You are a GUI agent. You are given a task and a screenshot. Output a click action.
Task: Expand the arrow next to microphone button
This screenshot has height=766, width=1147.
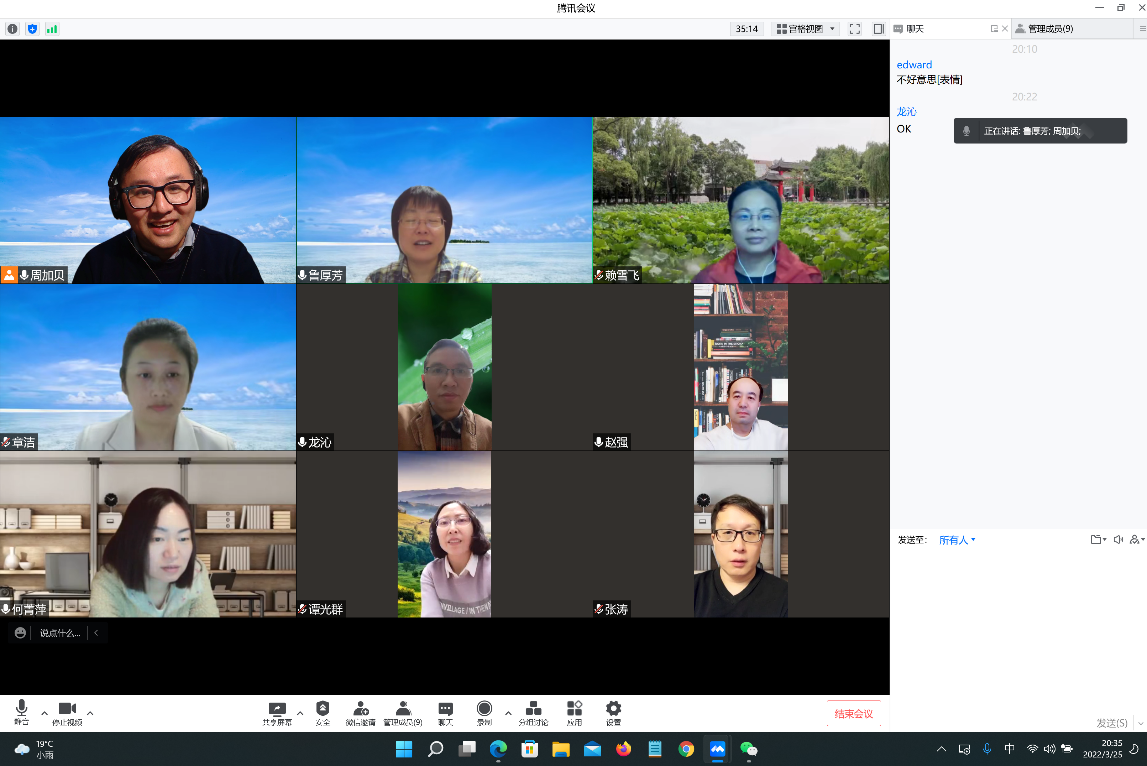[44, 713]
